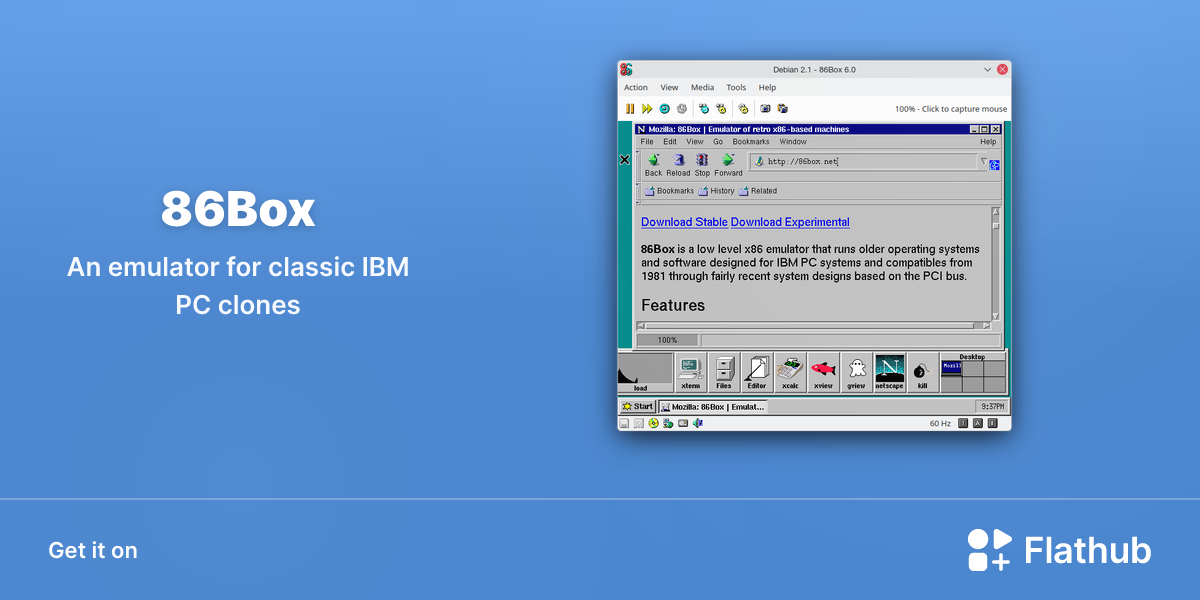Reload the page in Netscape
The image size is (1200, 600).
pos(678,164)
